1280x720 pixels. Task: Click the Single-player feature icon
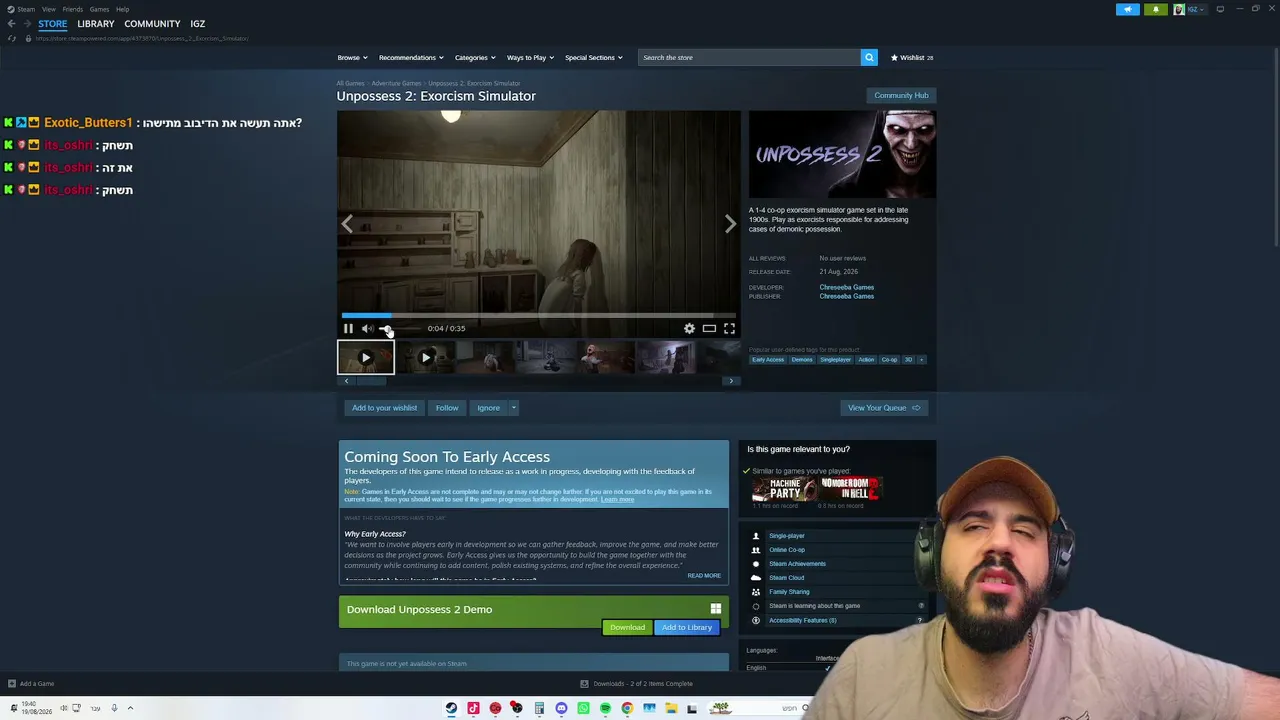(x=756, y=536)
